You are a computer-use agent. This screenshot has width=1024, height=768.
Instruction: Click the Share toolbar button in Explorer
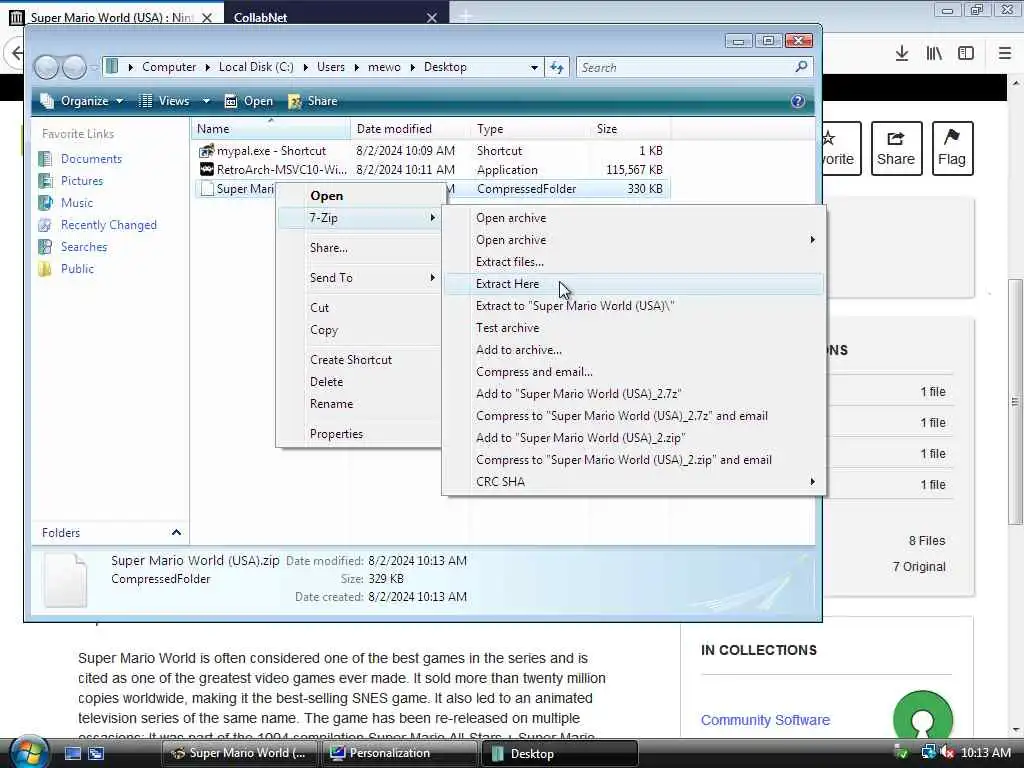coord(313,101)
